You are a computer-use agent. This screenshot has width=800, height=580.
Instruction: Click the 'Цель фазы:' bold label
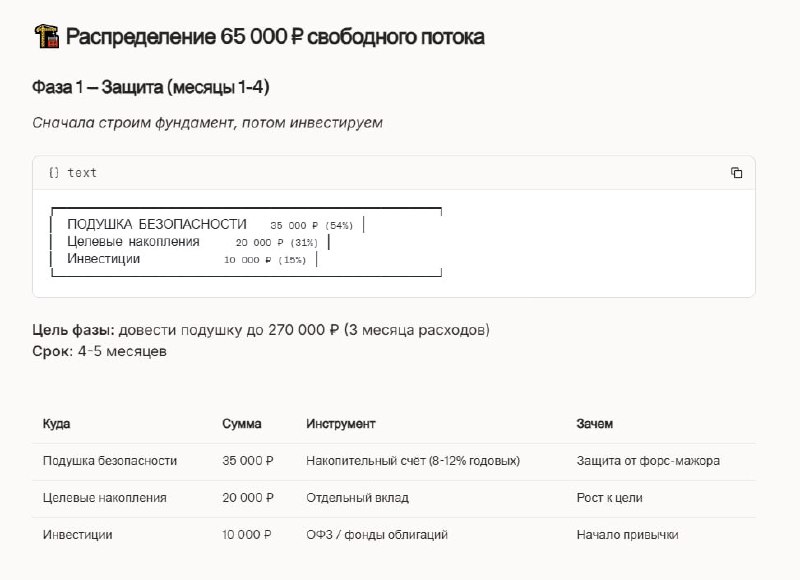pyautogui.click(x=73, y=330)
